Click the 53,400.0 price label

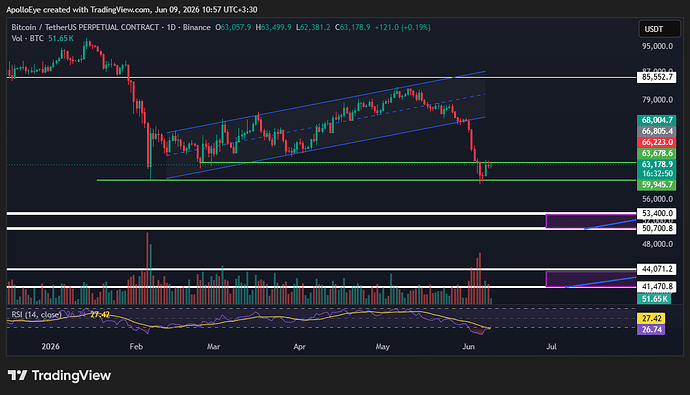tap(657, 213)
